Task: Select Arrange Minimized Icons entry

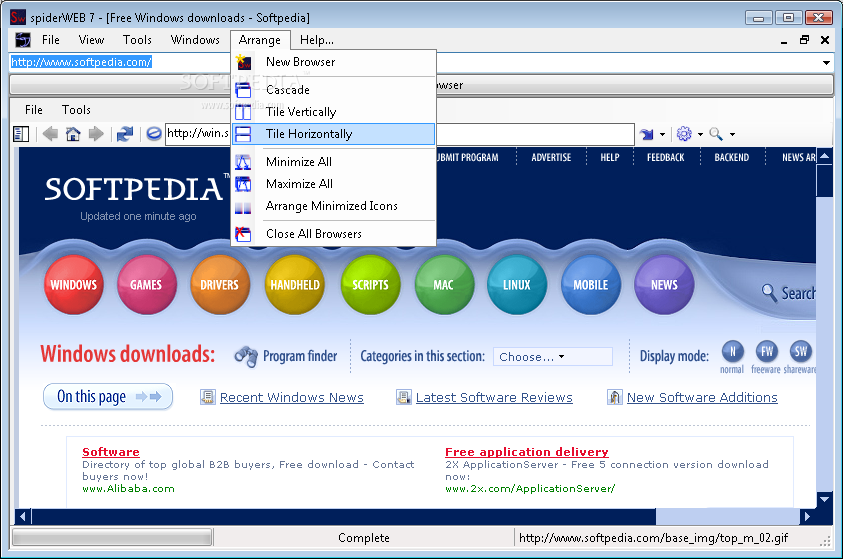Action: (x=333, y=206)
